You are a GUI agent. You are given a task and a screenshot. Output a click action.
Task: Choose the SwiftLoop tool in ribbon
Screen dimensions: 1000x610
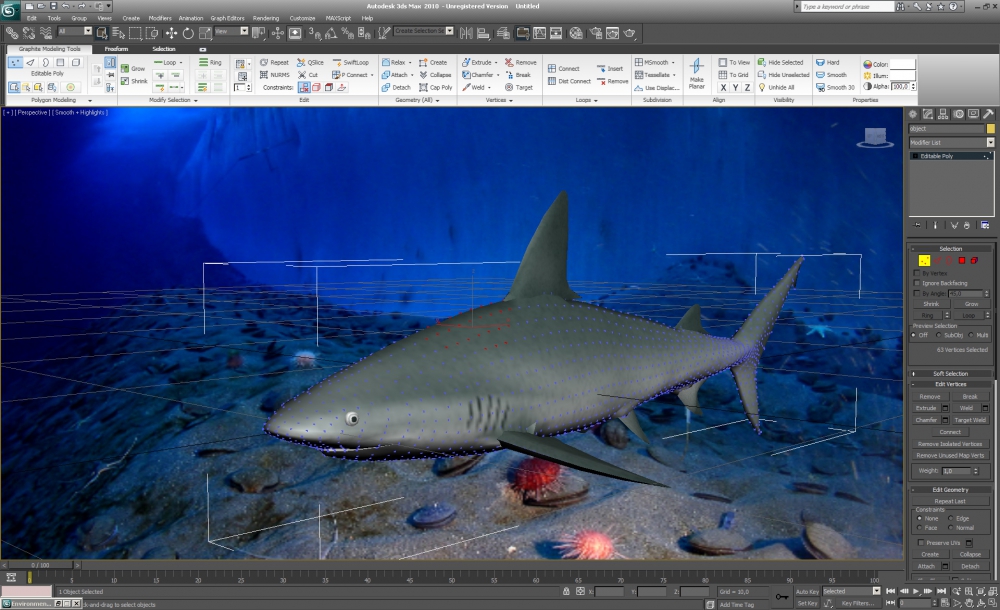350,62
